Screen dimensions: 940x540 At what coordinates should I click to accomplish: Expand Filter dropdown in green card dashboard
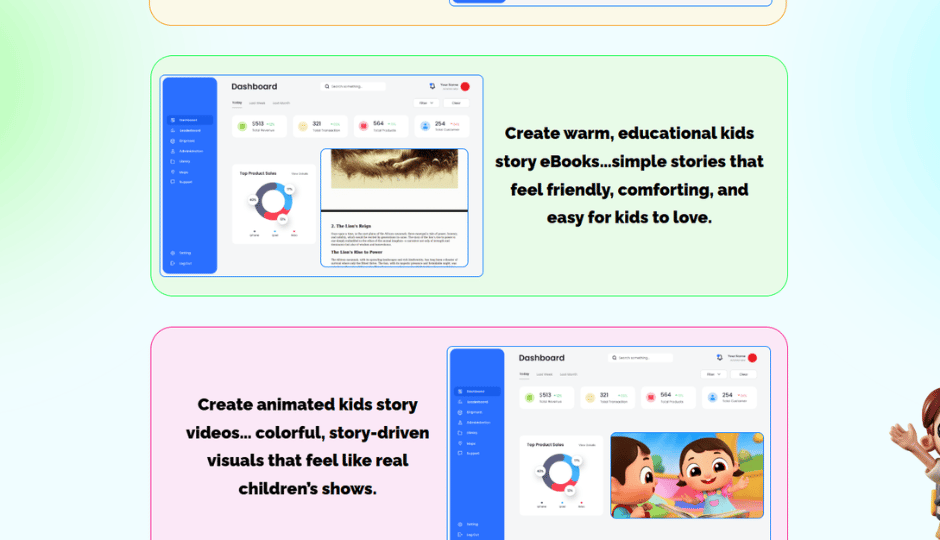[x=426, y=103]
